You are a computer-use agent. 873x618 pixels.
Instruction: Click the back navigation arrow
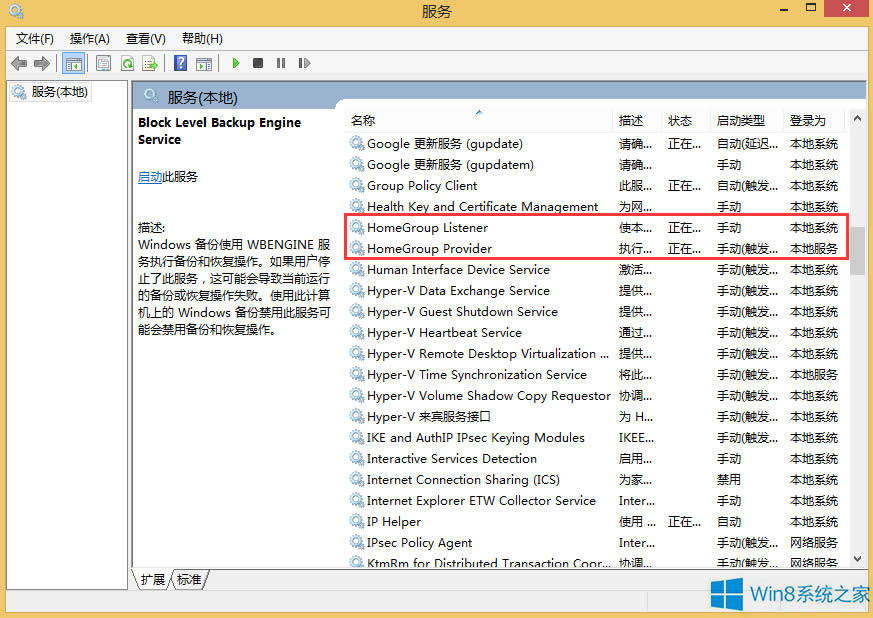tap(19, 63)
